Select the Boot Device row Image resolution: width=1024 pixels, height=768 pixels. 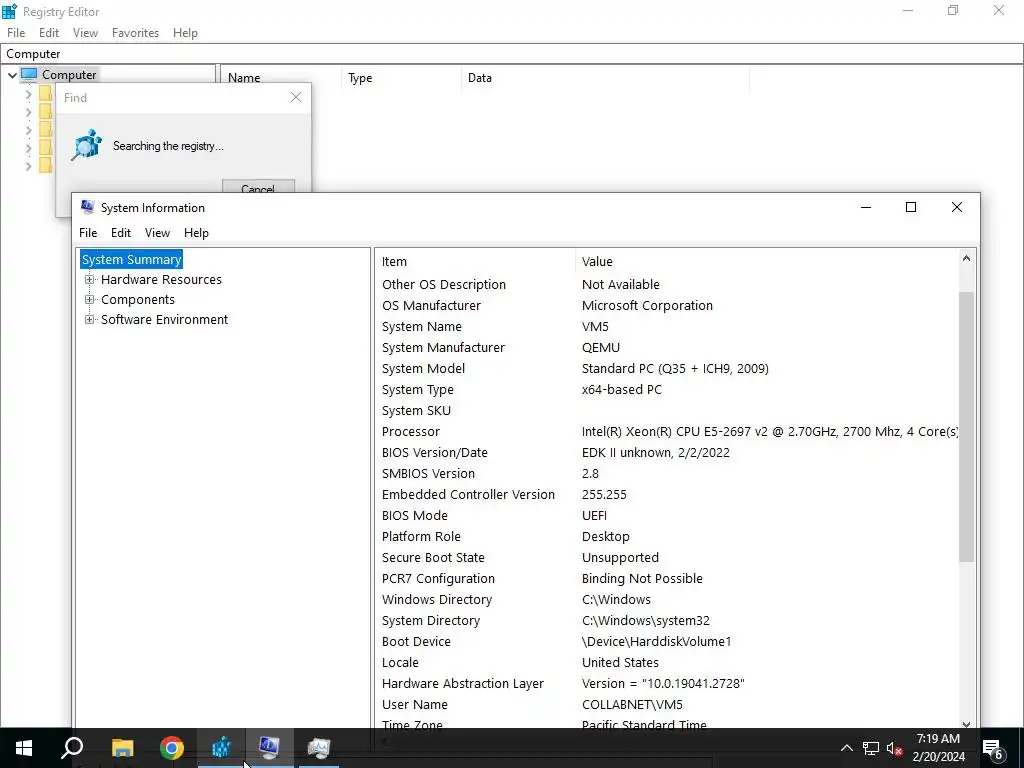666,641
